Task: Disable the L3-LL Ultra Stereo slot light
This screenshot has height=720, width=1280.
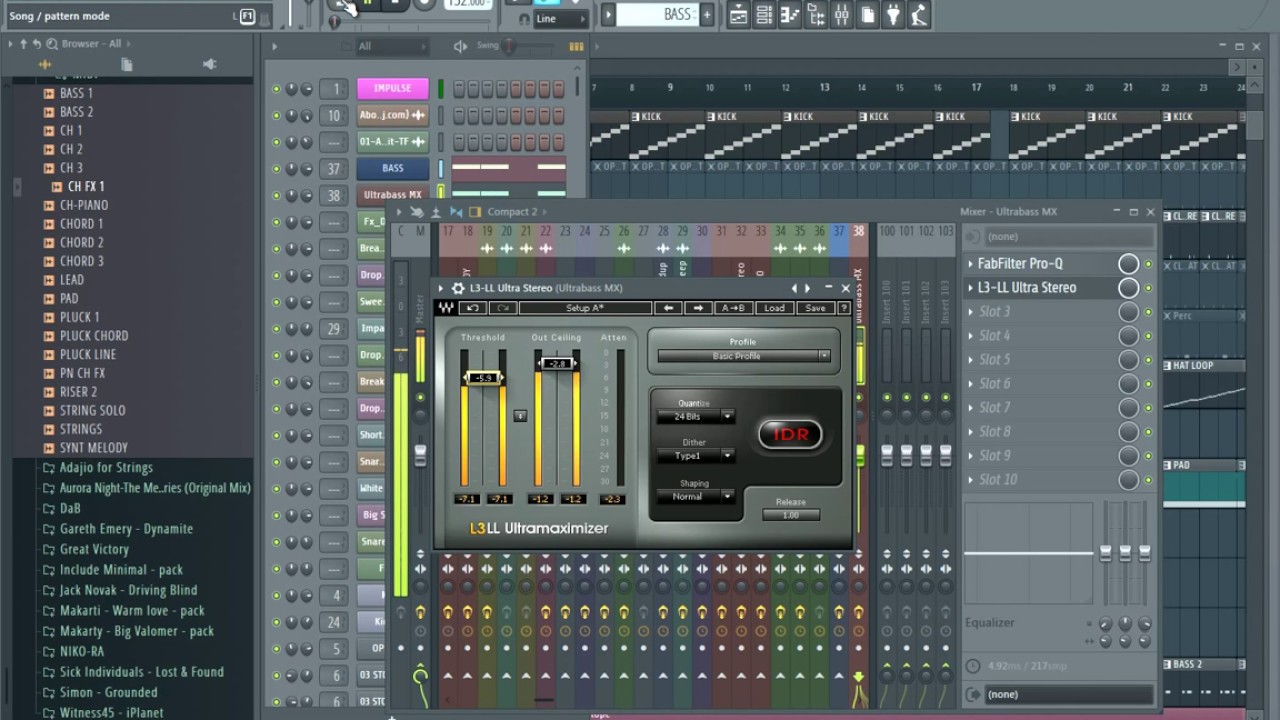Action: point(1148,288)
